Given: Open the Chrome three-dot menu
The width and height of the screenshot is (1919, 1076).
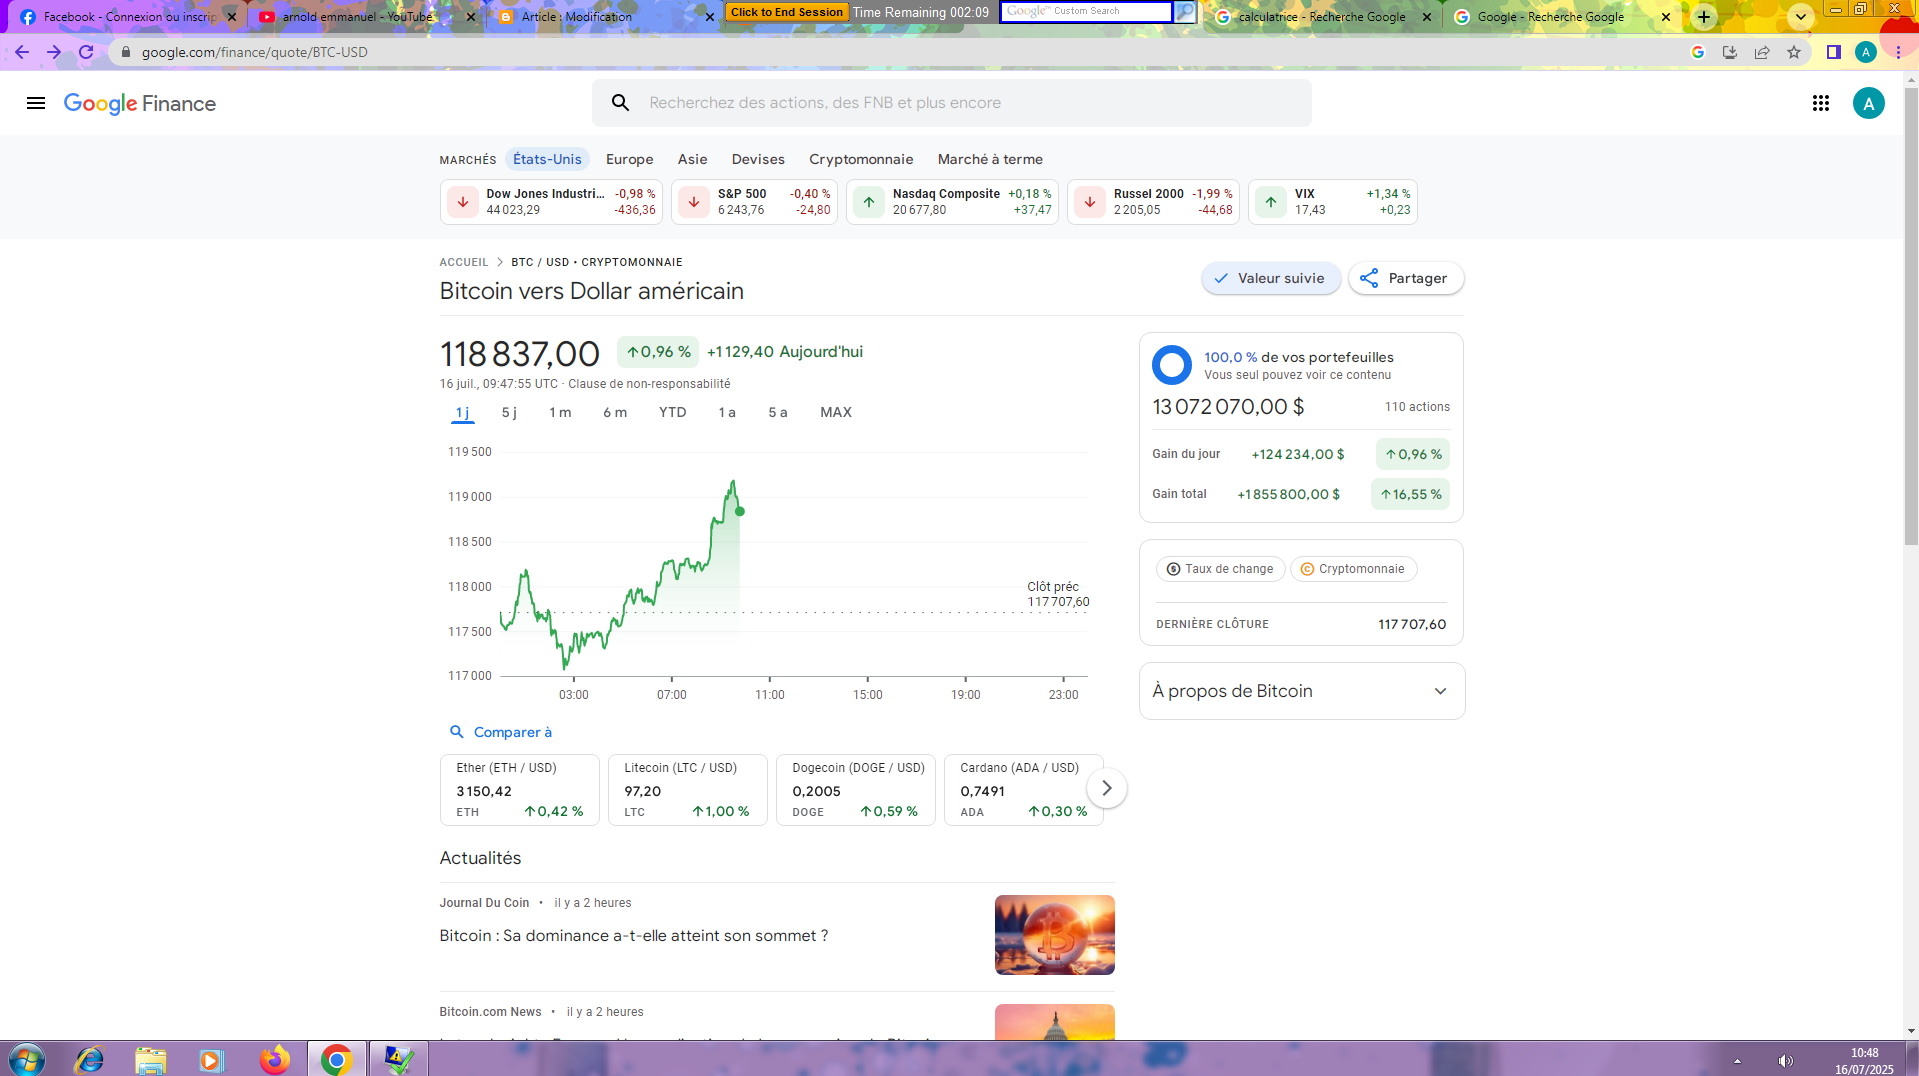Looking at the screenshot, I should pos(1898,52).
